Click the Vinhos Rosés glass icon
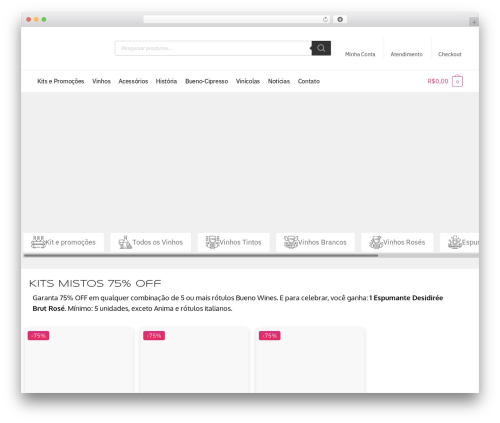This screenshot has height=423, width=500. (376, 242)
